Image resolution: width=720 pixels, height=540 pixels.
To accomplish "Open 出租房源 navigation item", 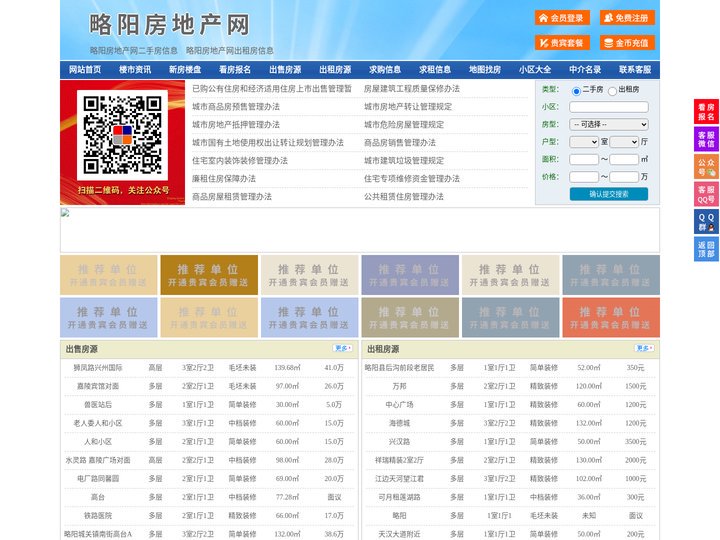I will pyautogui.click(x=335, y=70).
